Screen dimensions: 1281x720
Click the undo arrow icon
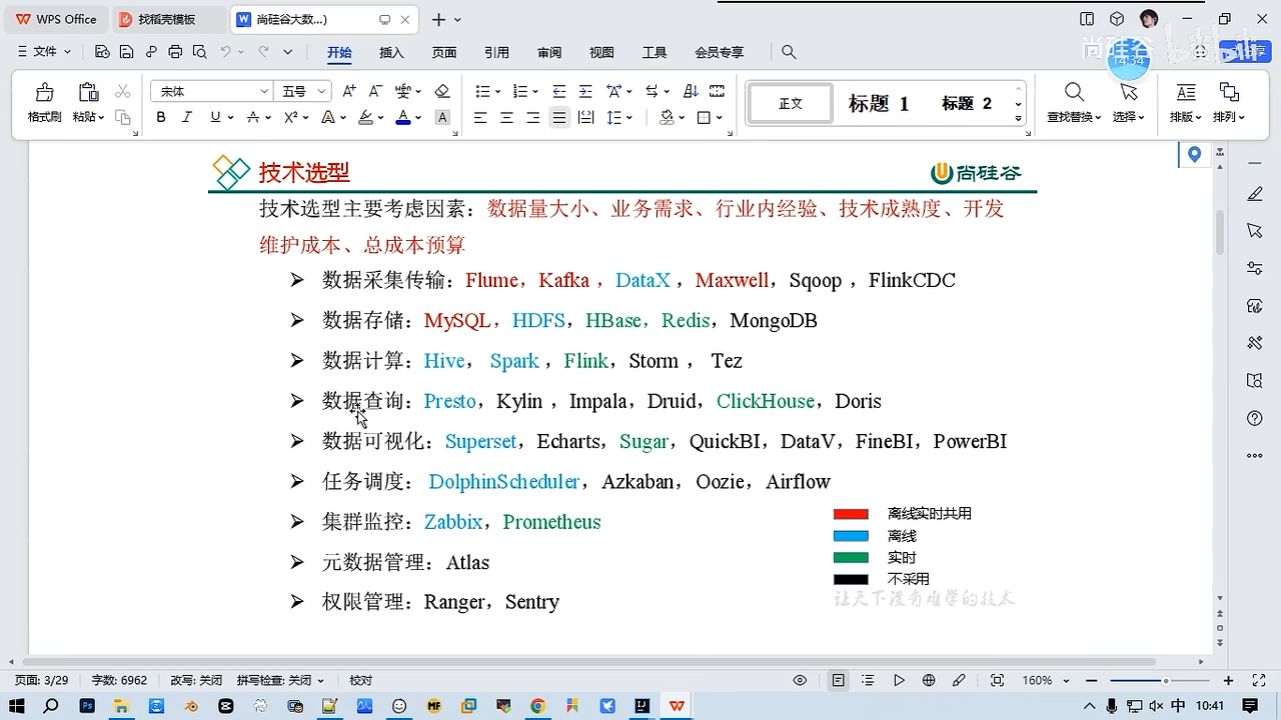tap(226, 52)
